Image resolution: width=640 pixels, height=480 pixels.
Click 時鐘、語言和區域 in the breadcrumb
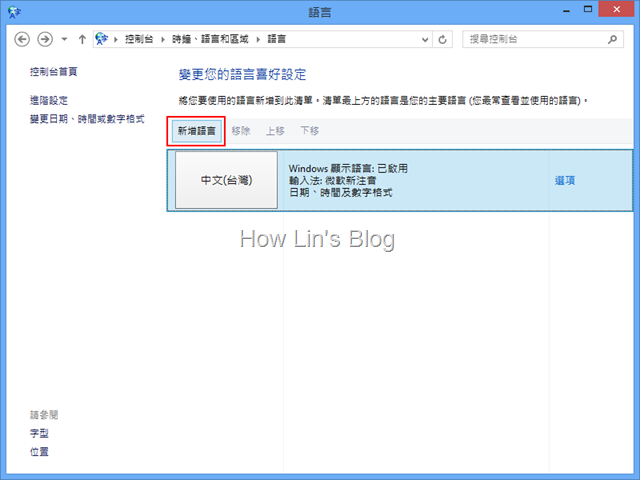click(x=210, y=39)
